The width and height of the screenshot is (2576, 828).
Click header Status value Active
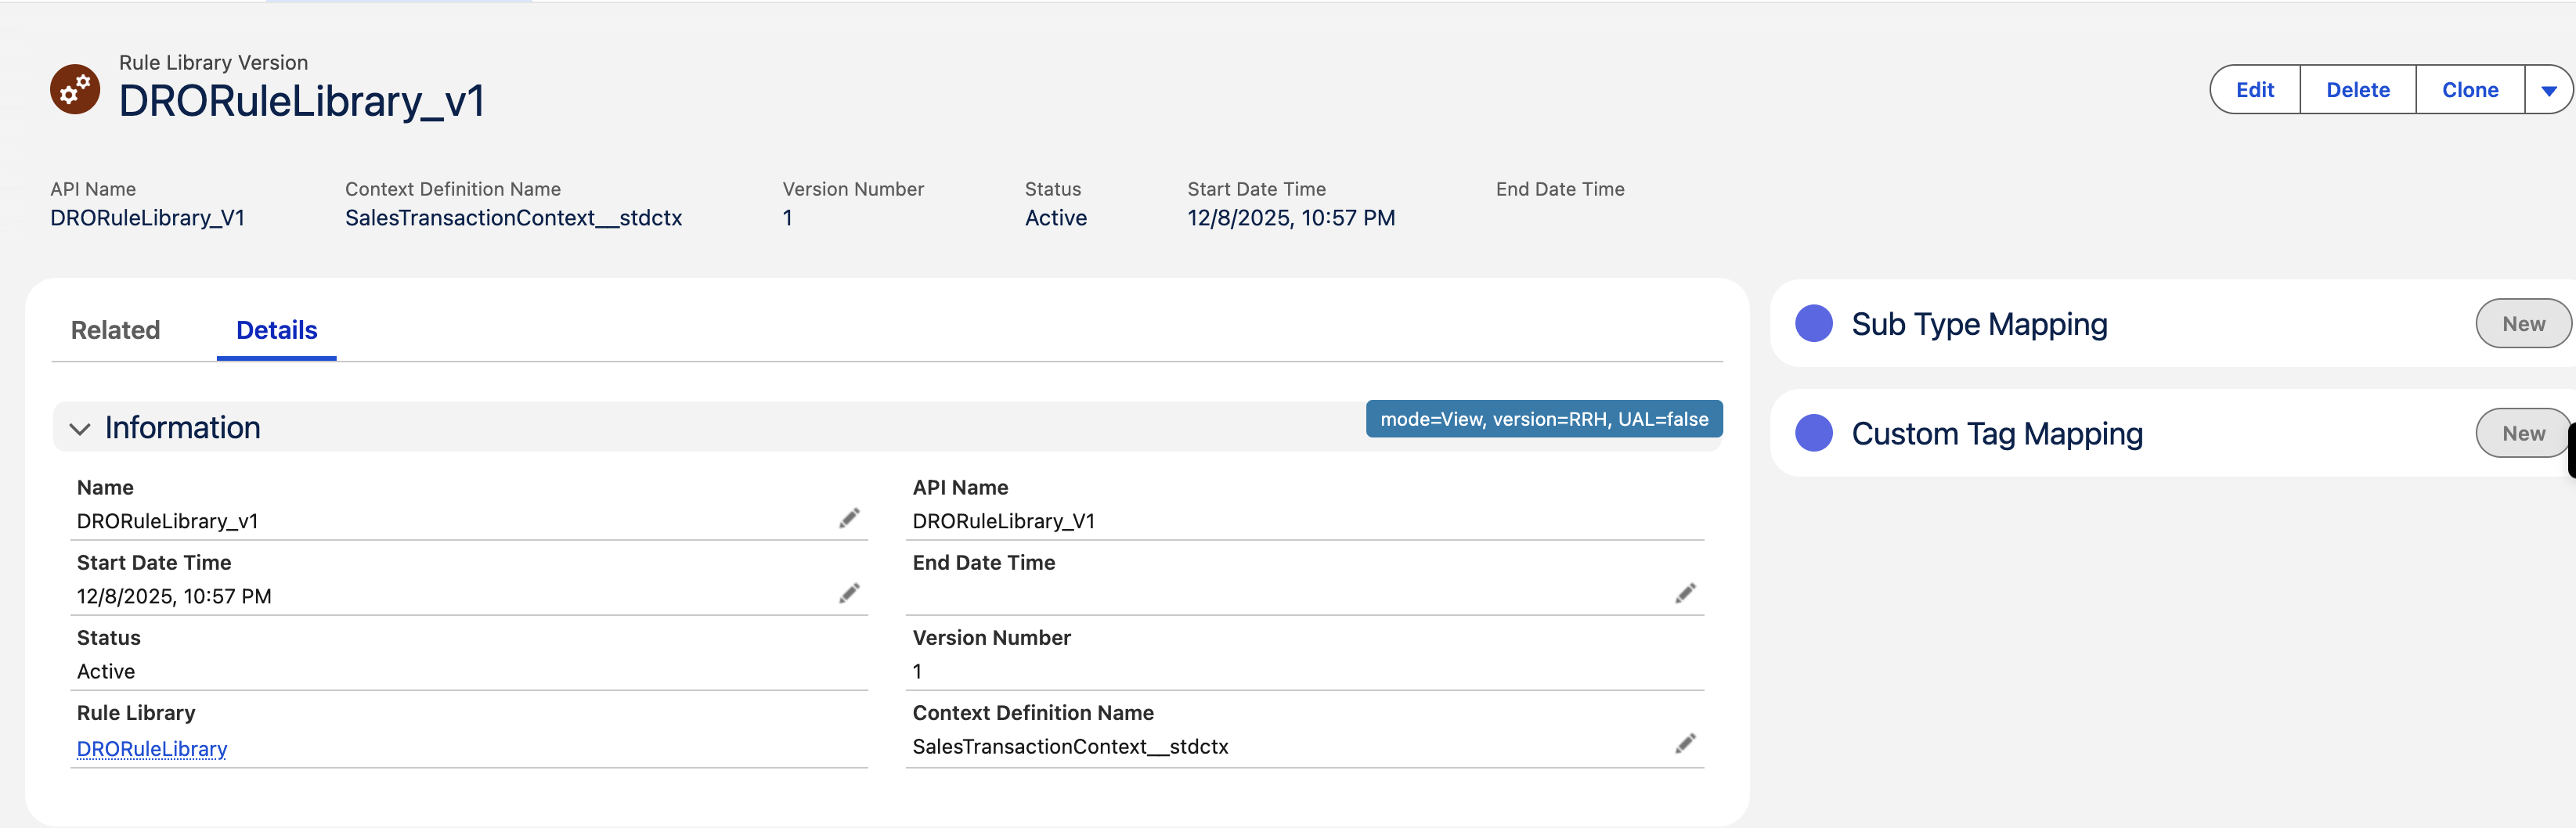point(1055,218)
